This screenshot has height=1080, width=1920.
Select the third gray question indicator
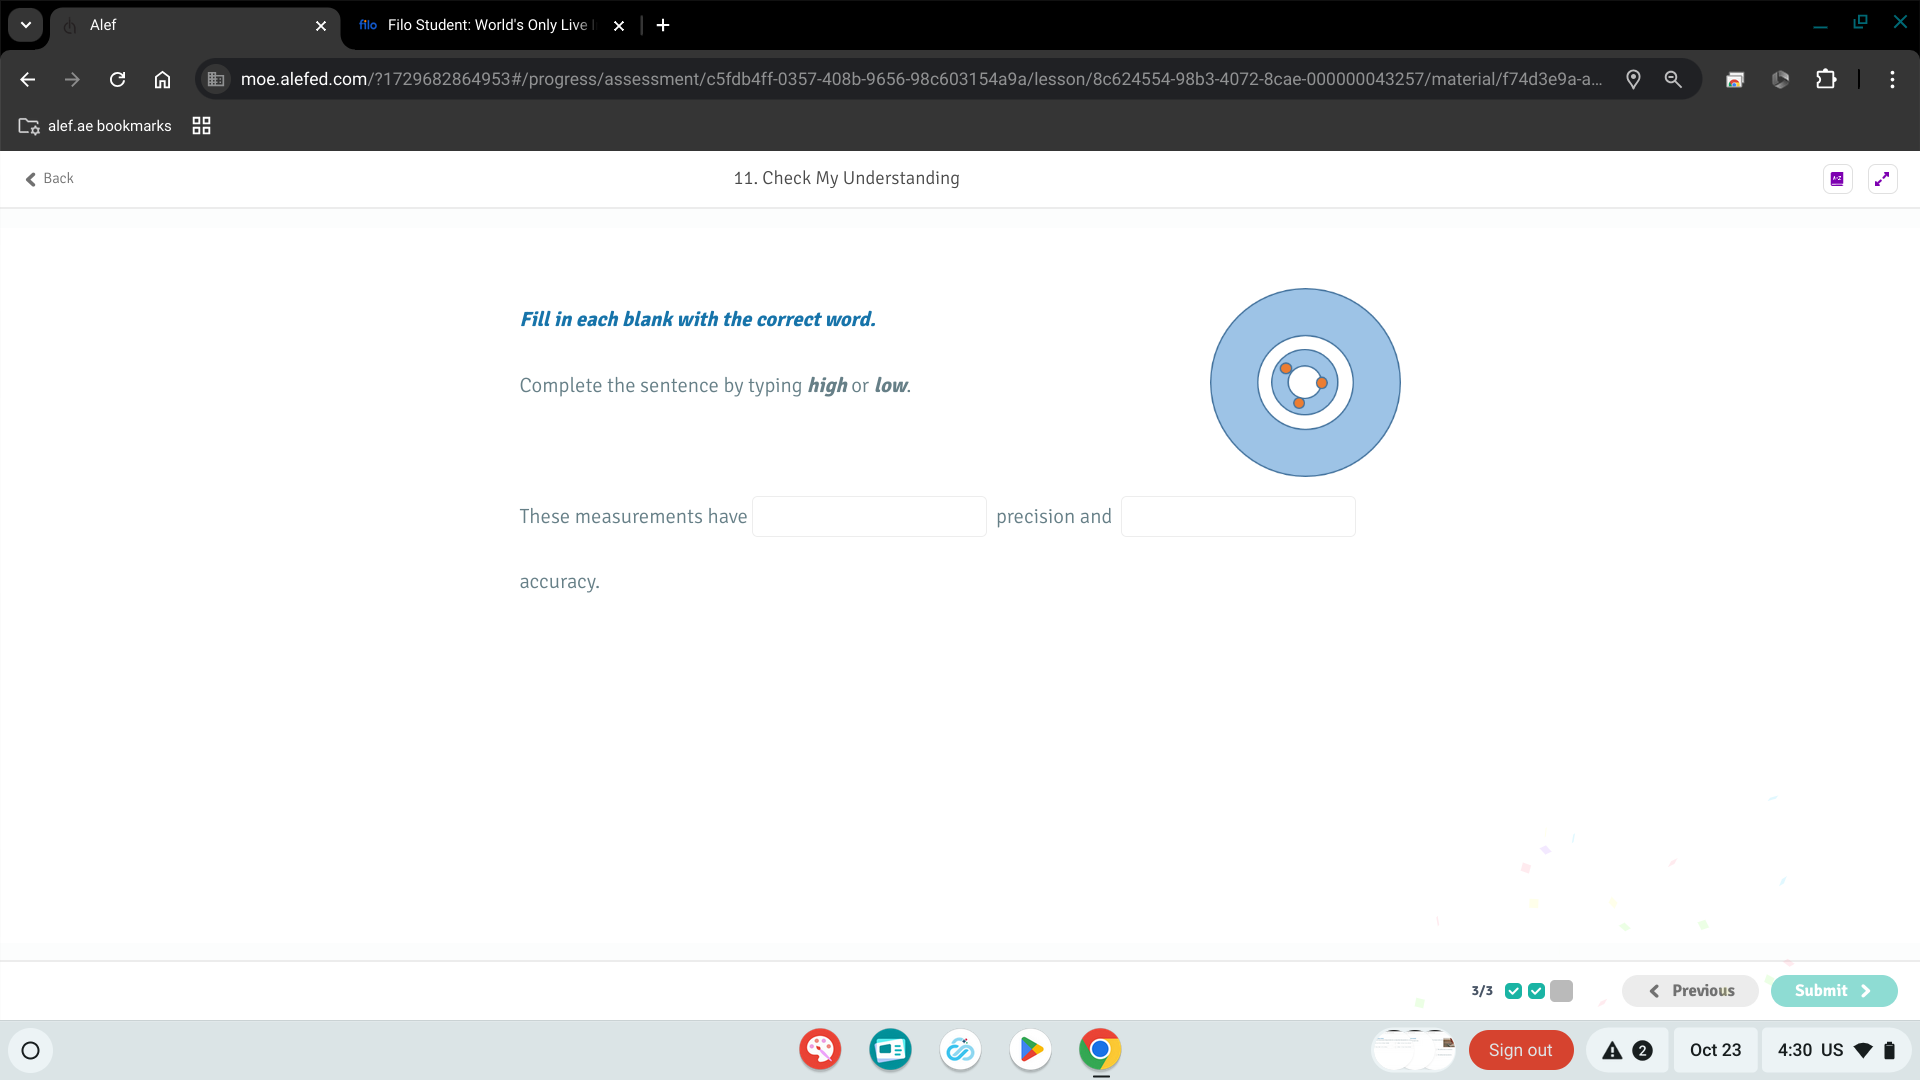(1561, 991)
